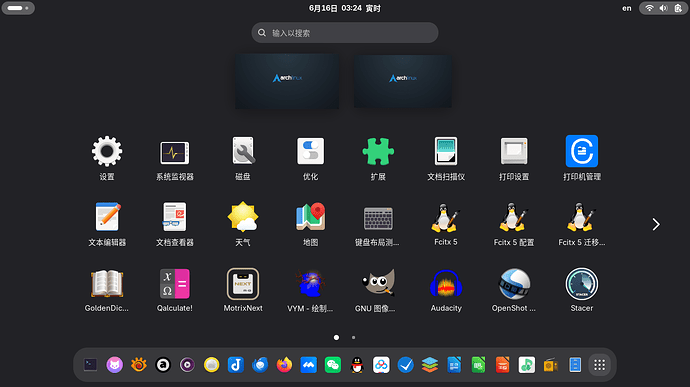The width and height of the screenshot is (690, 387).
Task: Select the first Arch Linux workspace thumbnail
Action: (287, 81)
